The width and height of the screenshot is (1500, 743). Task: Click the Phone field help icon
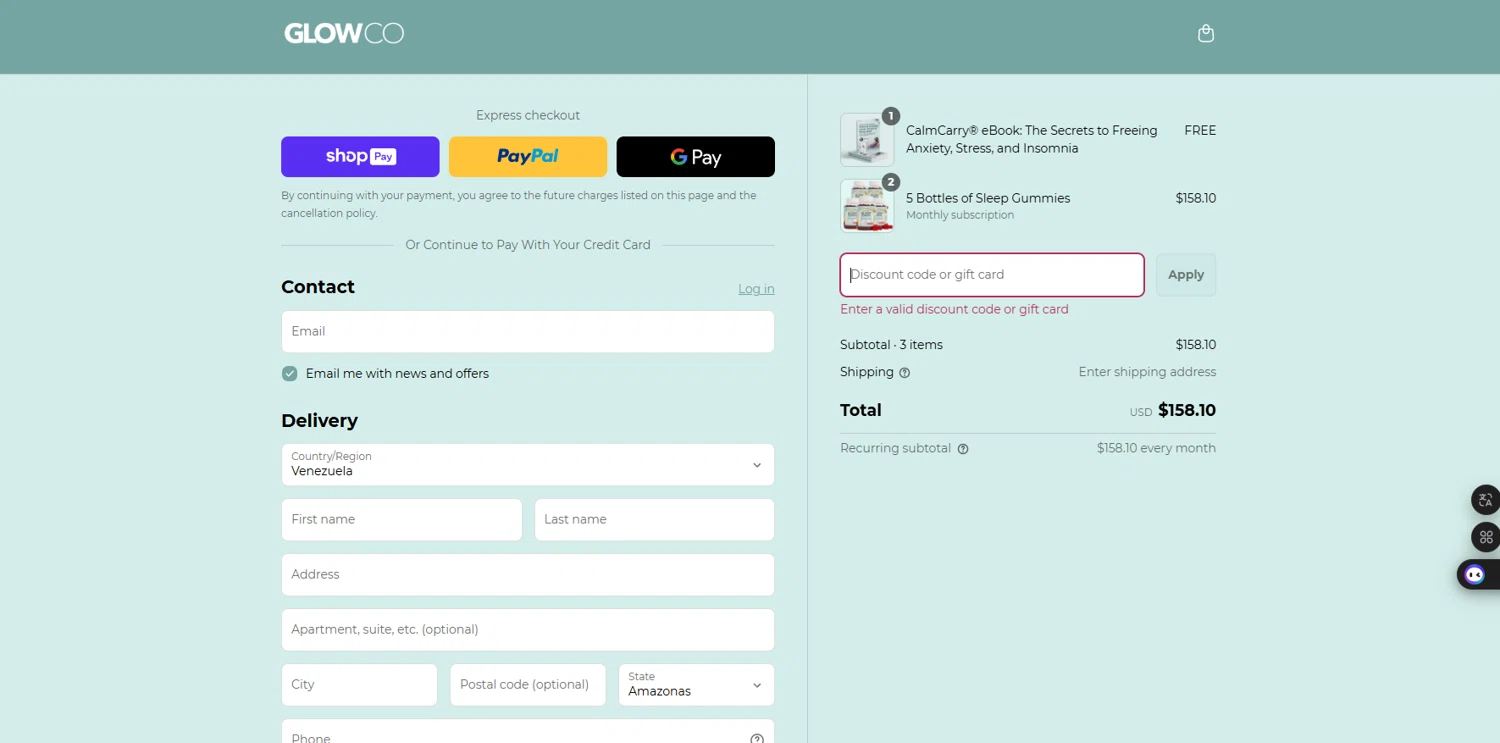point(757,739)
